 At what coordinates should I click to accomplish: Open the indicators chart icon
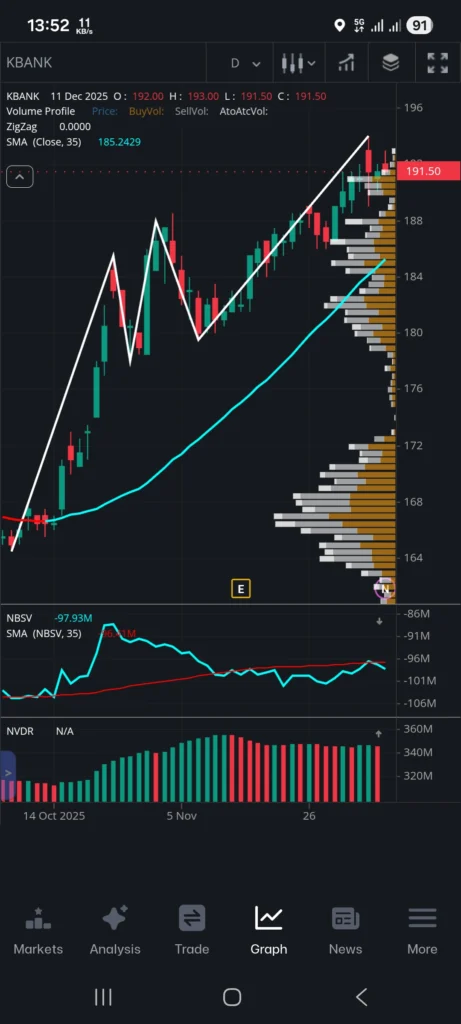346,63
